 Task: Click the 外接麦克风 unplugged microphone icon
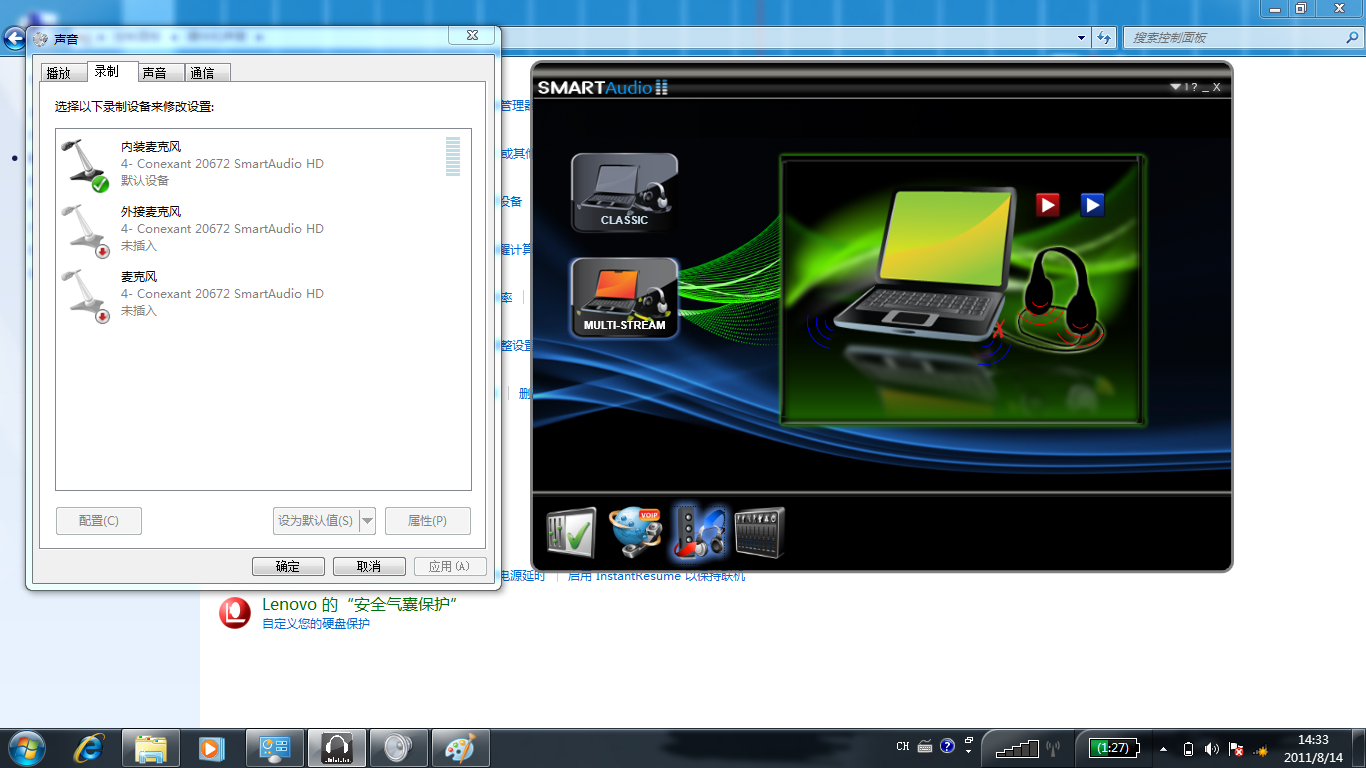coord(85,230)
